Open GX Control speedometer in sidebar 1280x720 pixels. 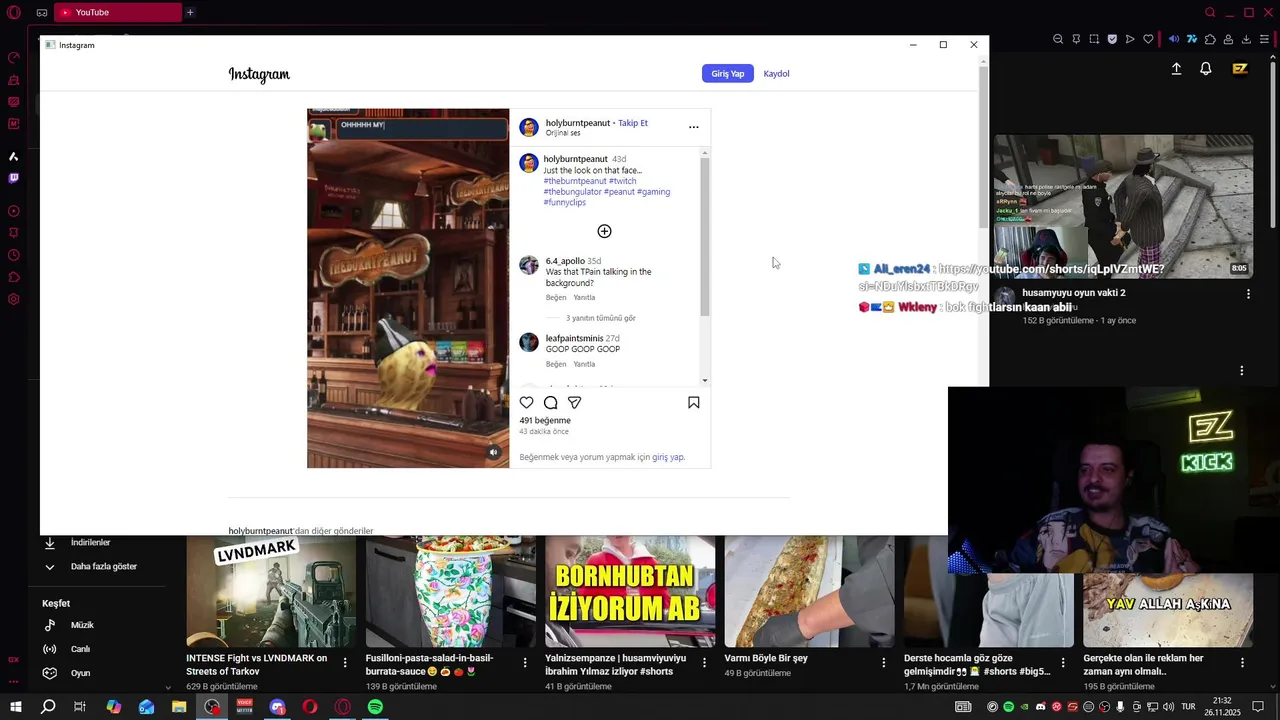click(14, 57)
